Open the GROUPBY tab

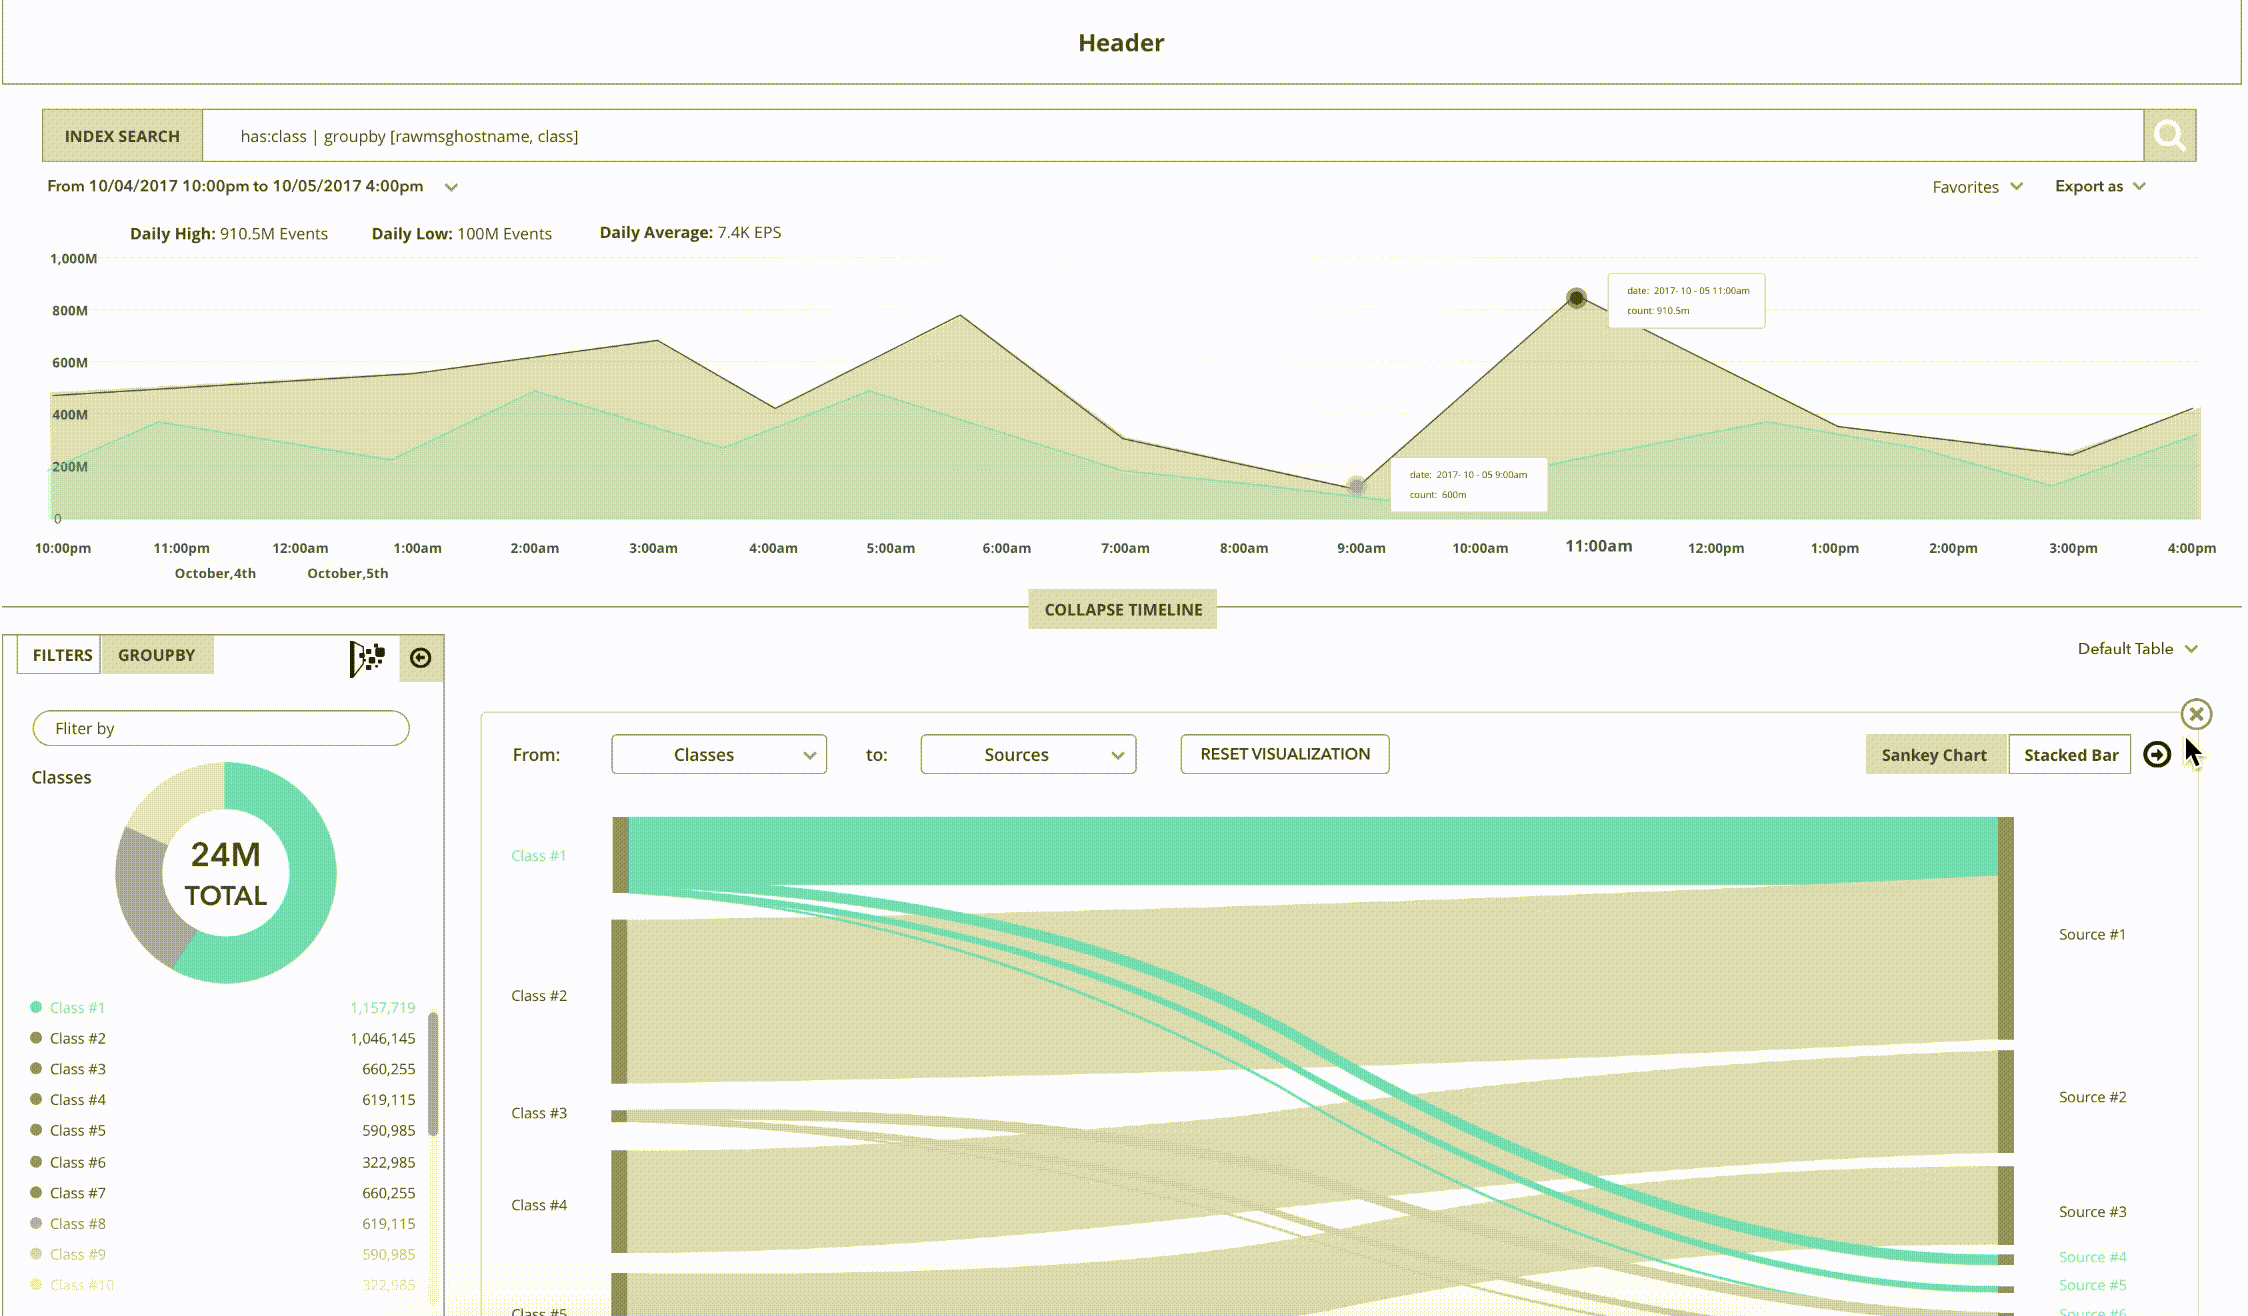pyautogui.click(x=157, y=655)
